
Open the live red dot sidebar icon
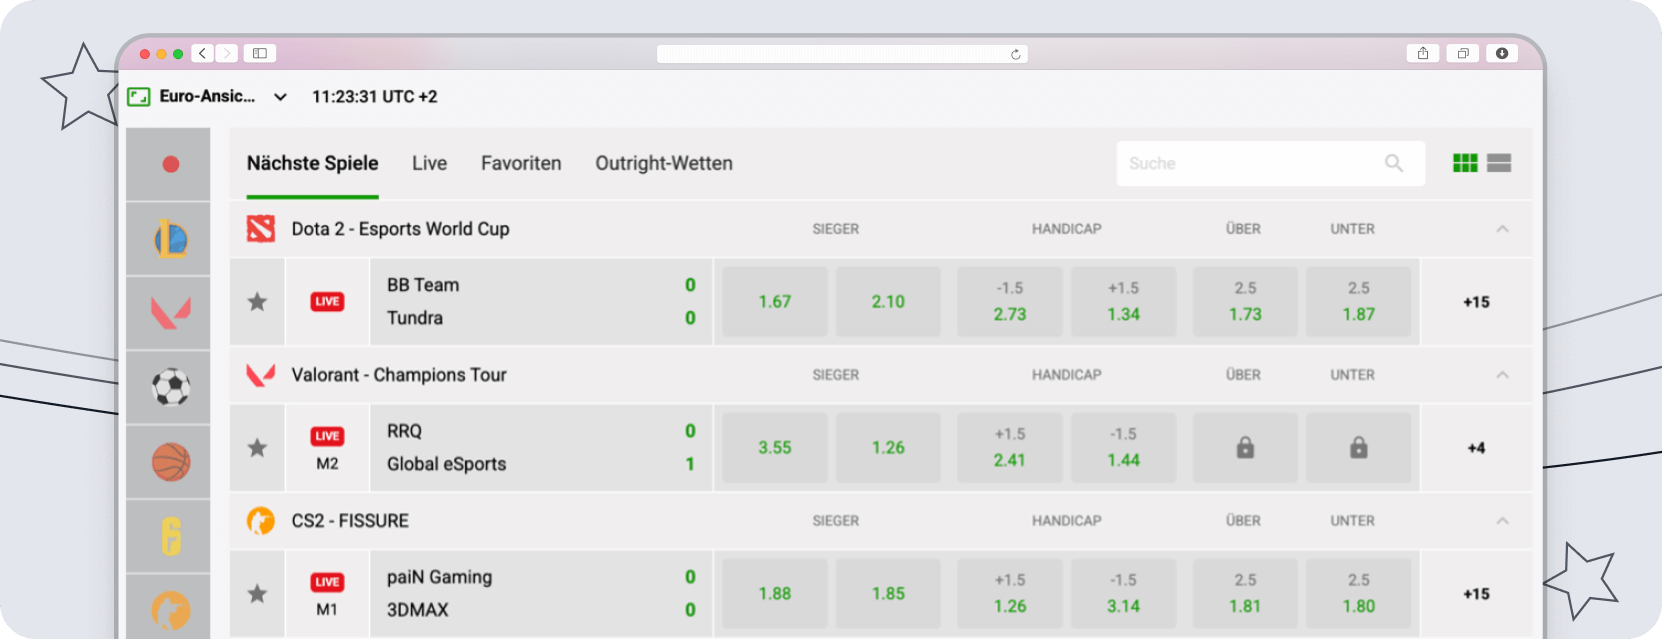[x=170, y=164]
